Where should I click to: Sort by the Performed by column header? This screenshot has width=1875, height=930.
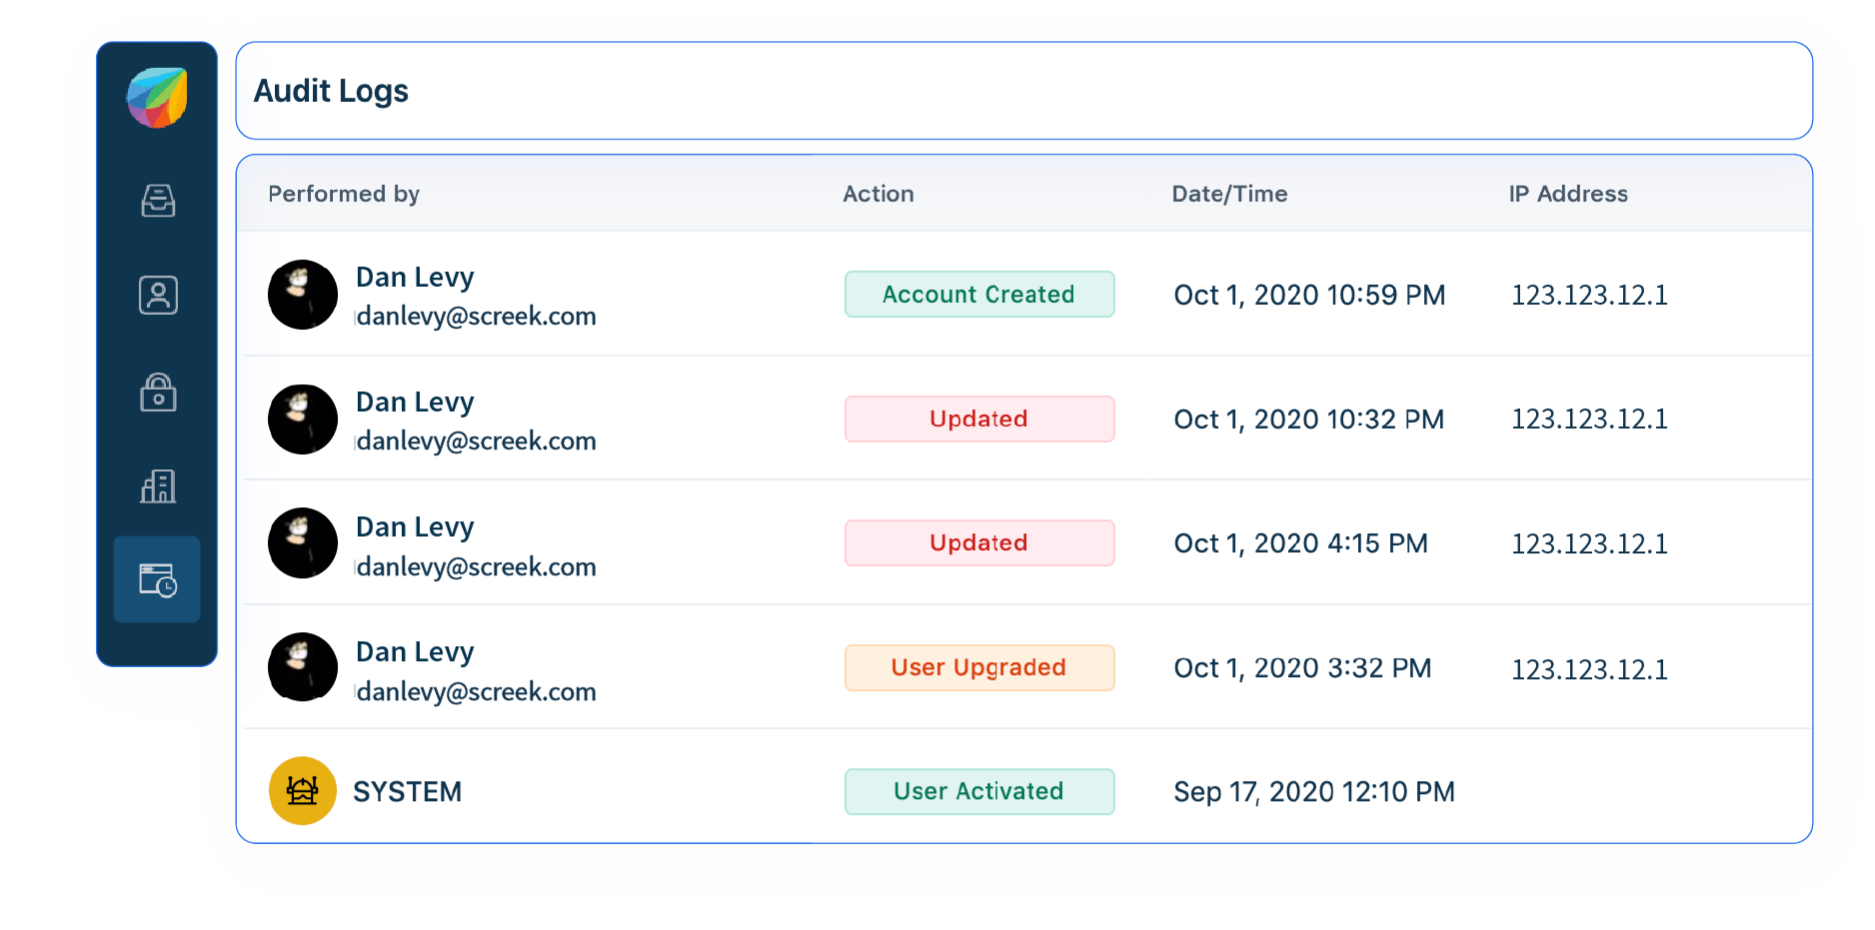click(x=343, y=194)
